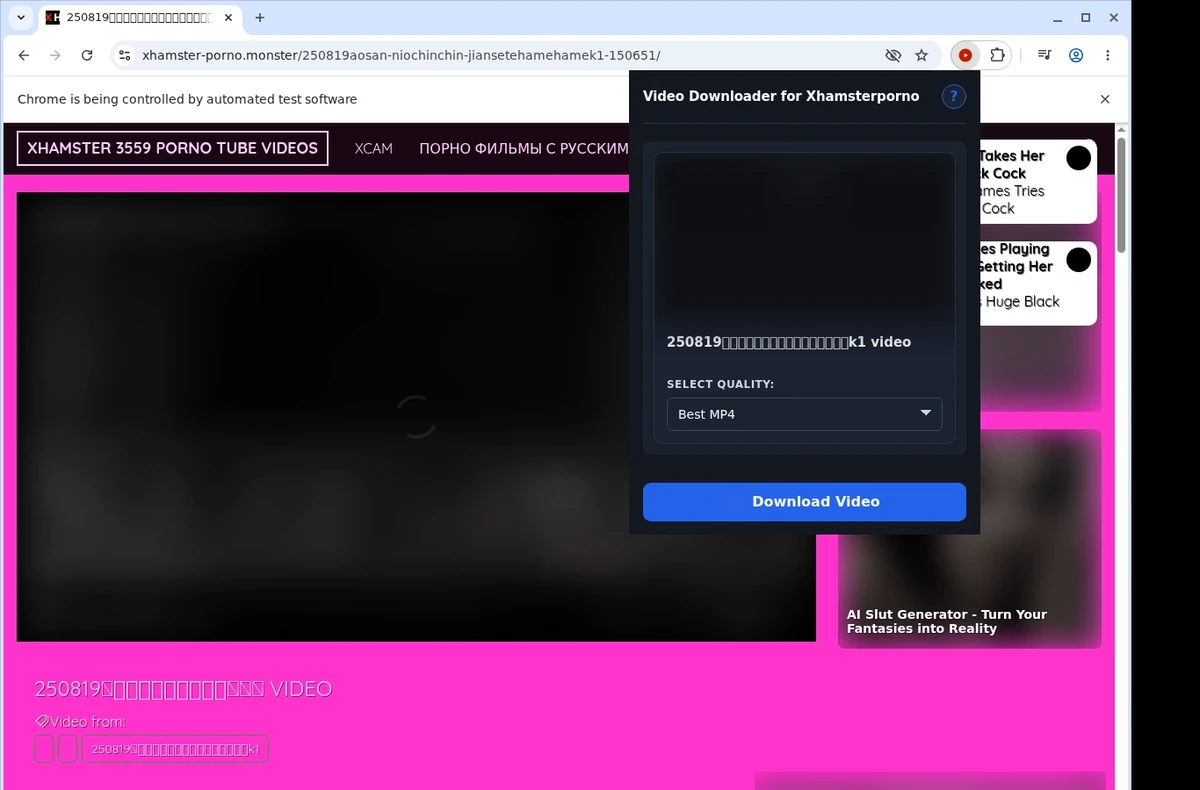This screenshot has height=790, width=1200.
Task: Toggle the red video downloader extension icon
Action: [965, 56]
